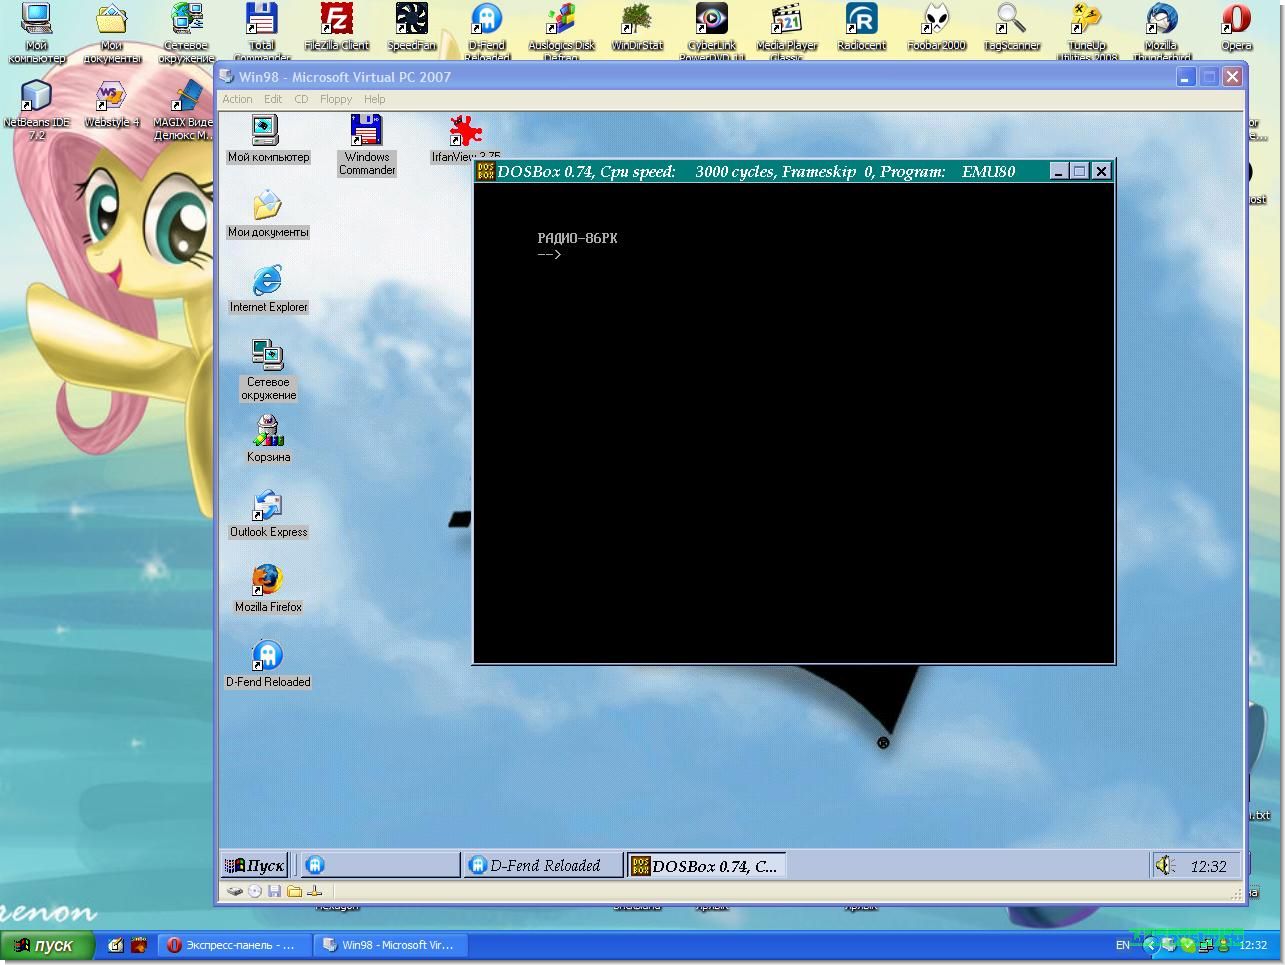
Task: Open the D-Fend Reloaded desktop icon in Win98
Action: pos(267,657)
